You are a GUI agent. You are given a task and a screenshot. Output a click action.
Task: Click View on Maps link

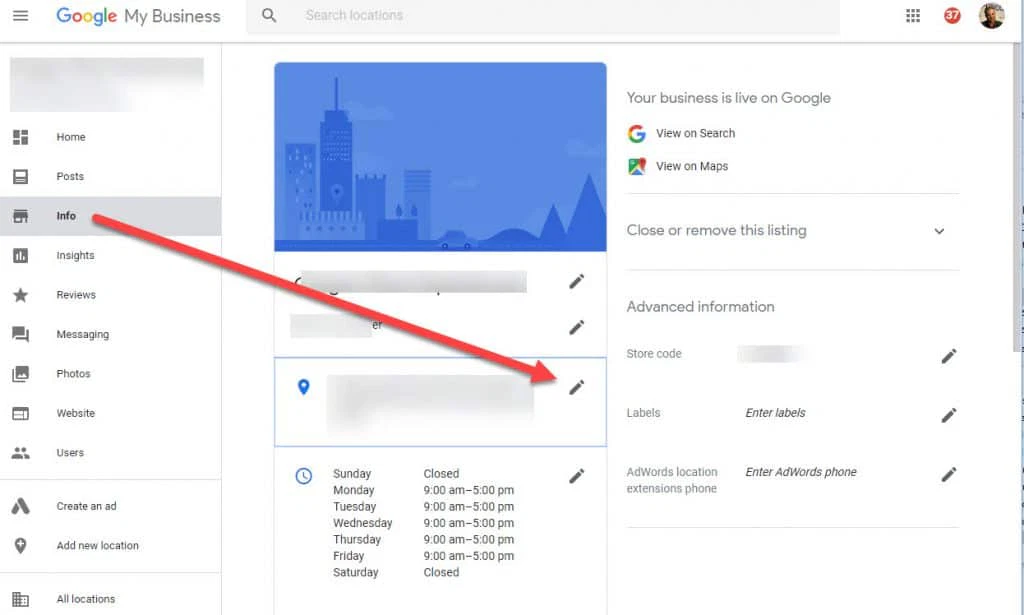691,166
